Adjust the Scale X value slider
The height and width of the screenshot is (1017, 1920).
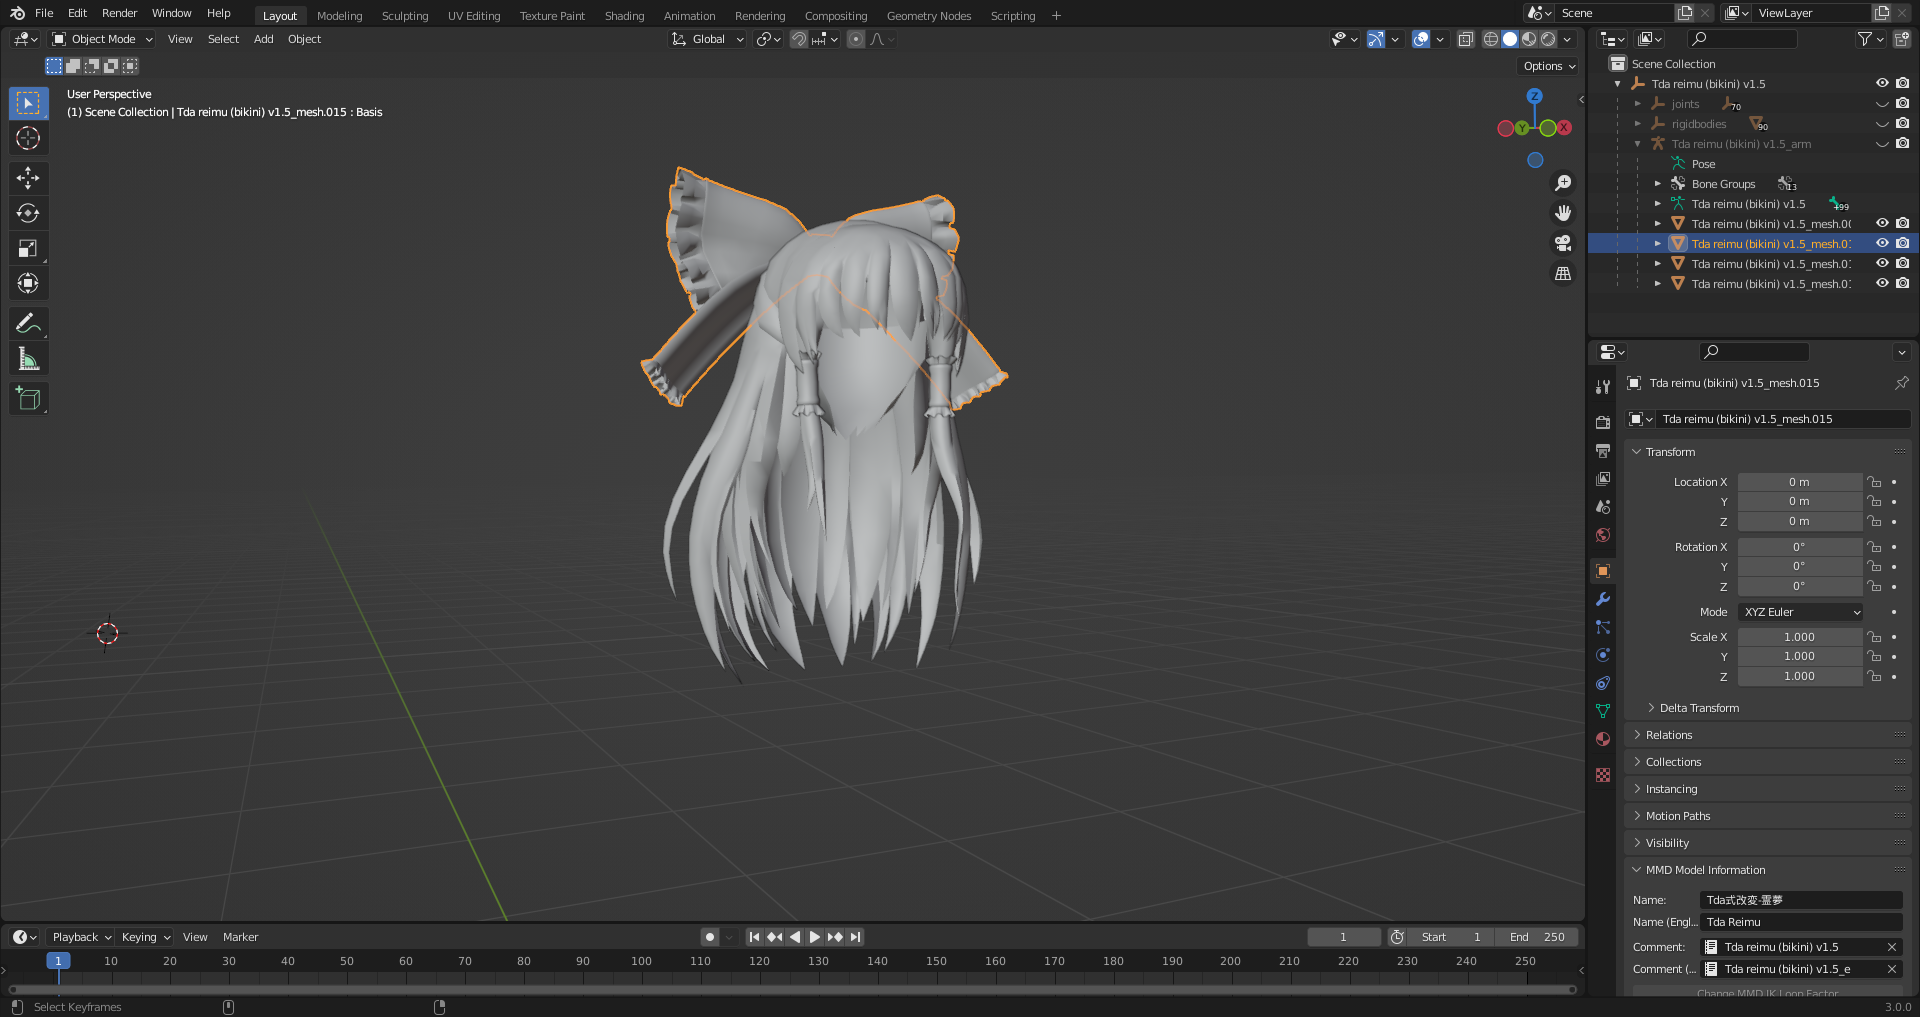[x=1800, y=636]
